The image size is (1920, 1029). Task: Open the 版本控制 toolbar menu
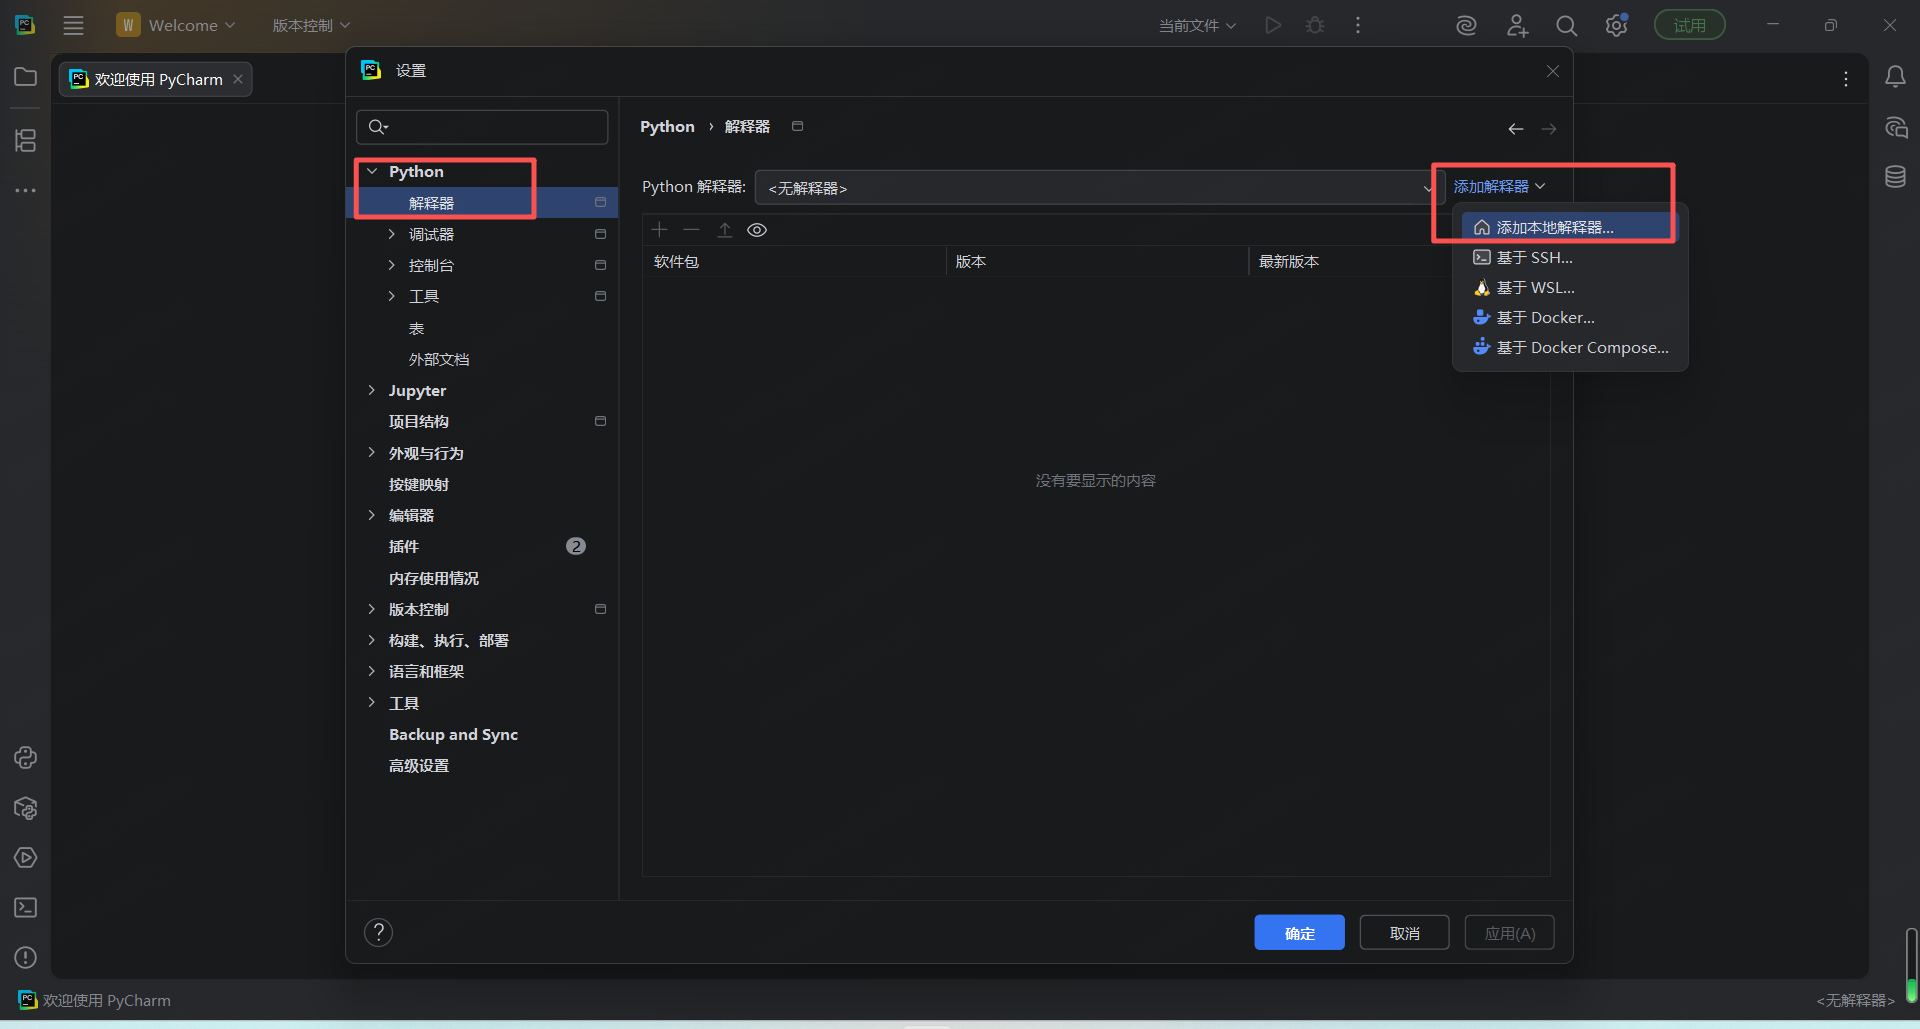311,25
